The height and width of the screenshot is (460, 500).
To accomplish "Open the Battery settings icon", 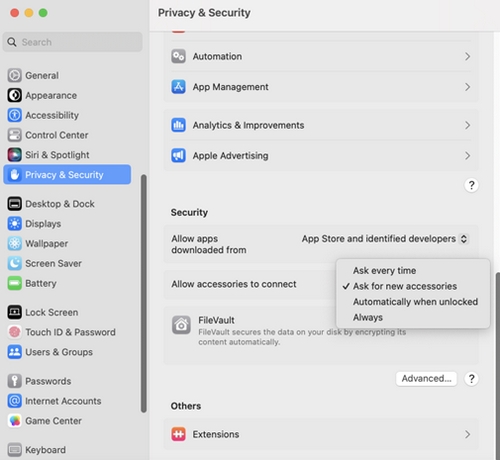I will pyautogui.click(x=14, y=283).
